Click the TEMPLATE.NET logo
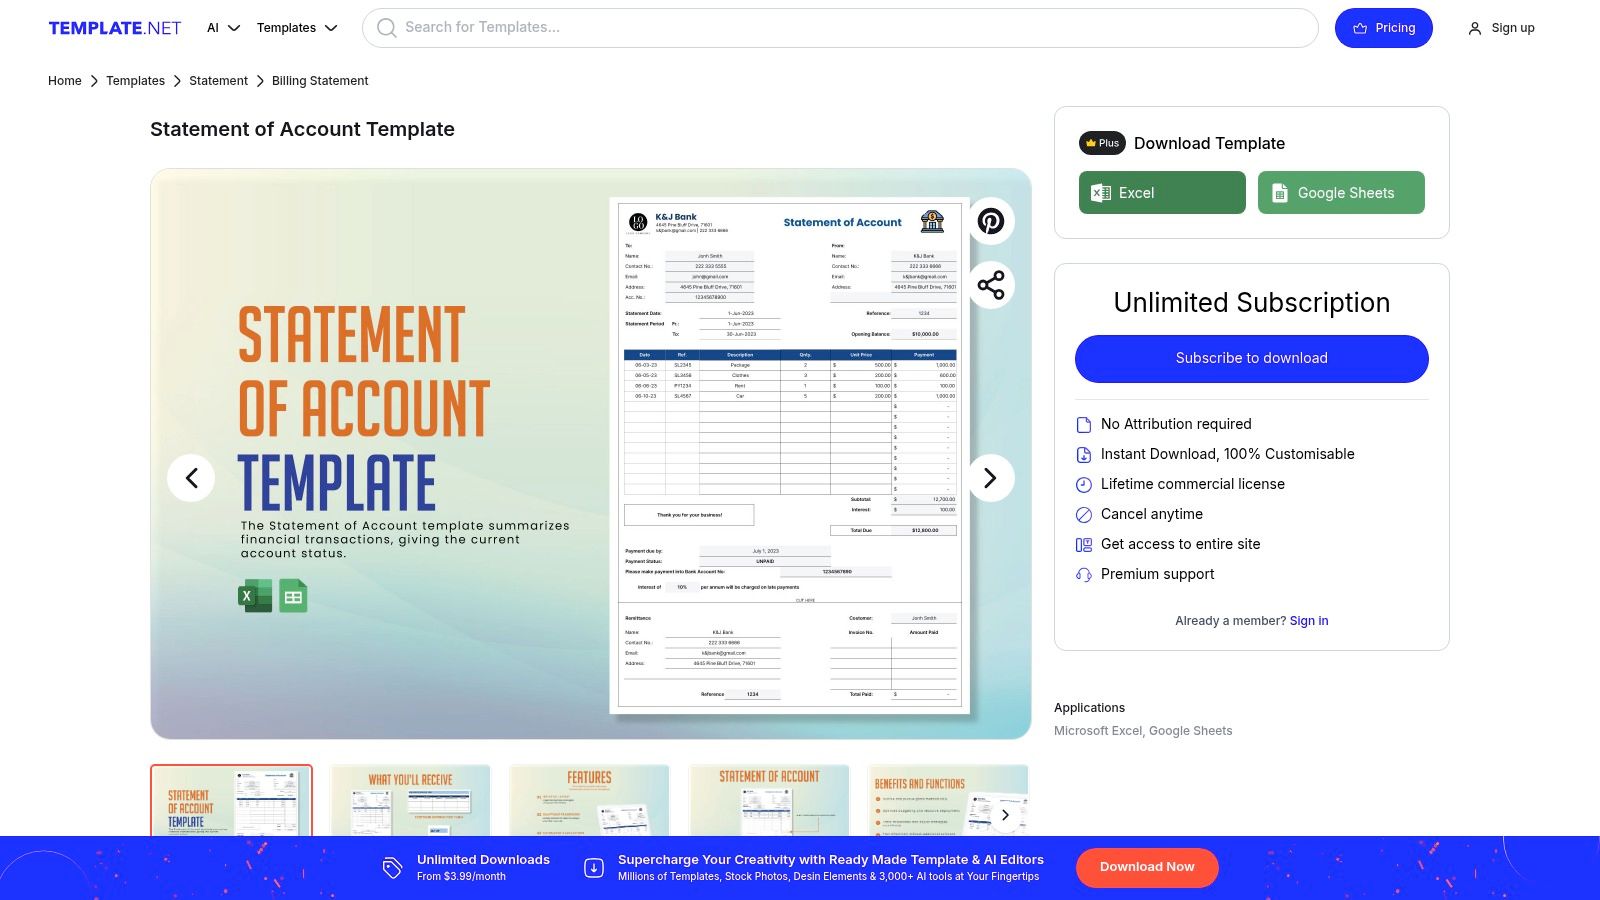Viewport: 1600px width, 900px height. pyautogui.click(x=115, y=28)
